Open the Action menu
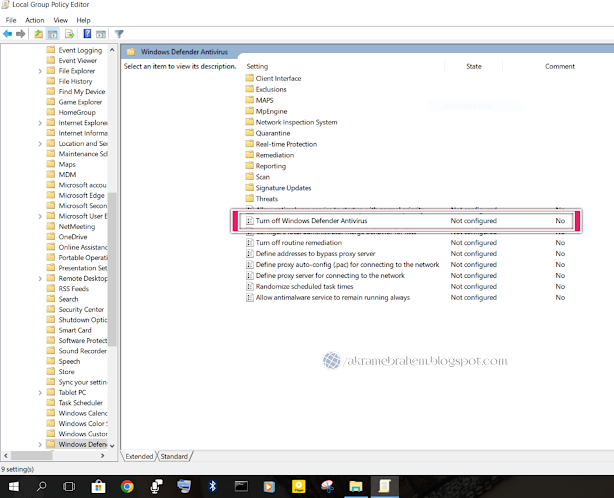614x498 pixels. click(34, 20)
